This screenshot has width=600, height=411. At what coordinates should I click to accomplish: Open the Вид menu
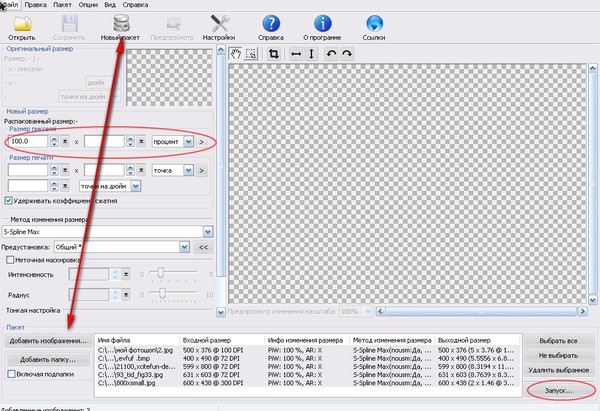[110, 5]
